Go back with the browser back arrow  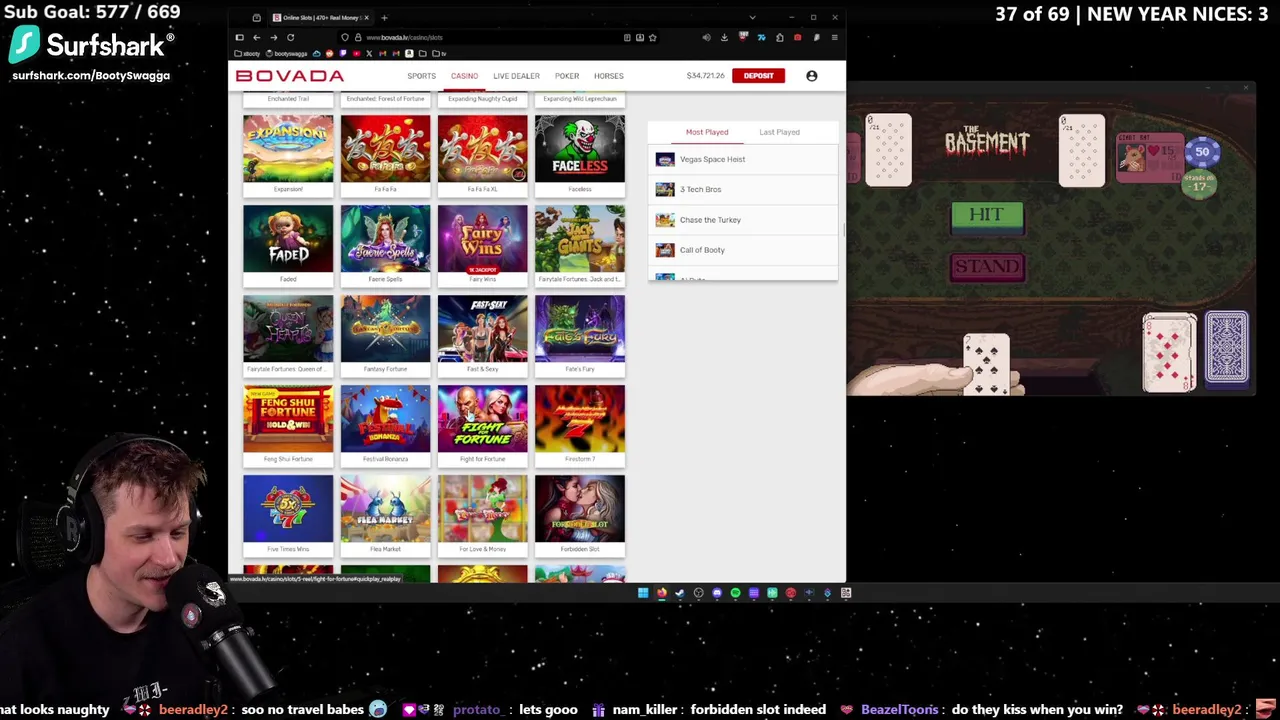257,37
